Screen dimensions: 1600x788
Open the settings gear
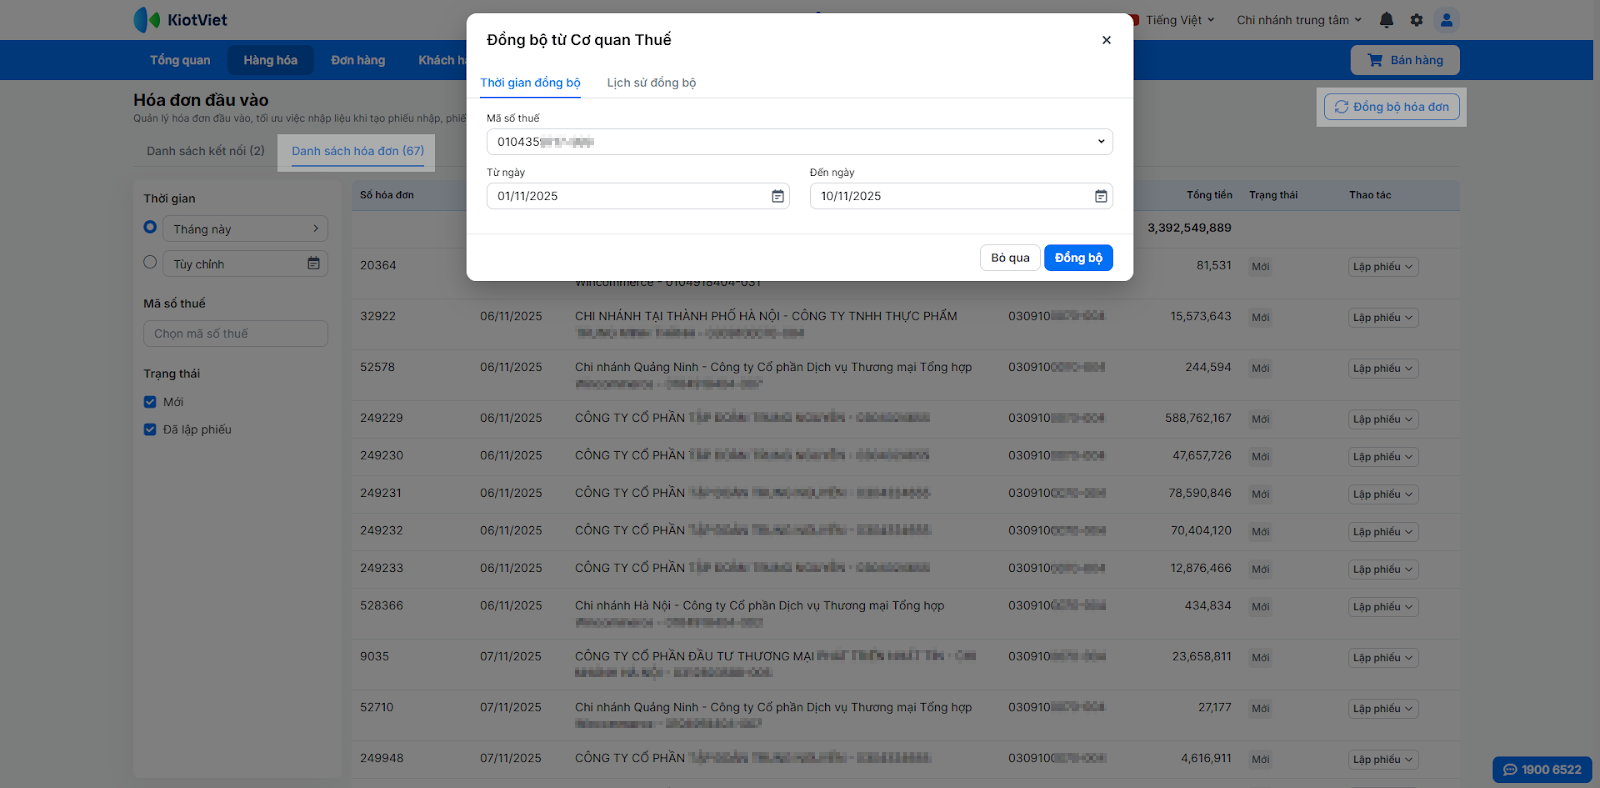[x=1416, y=20]
